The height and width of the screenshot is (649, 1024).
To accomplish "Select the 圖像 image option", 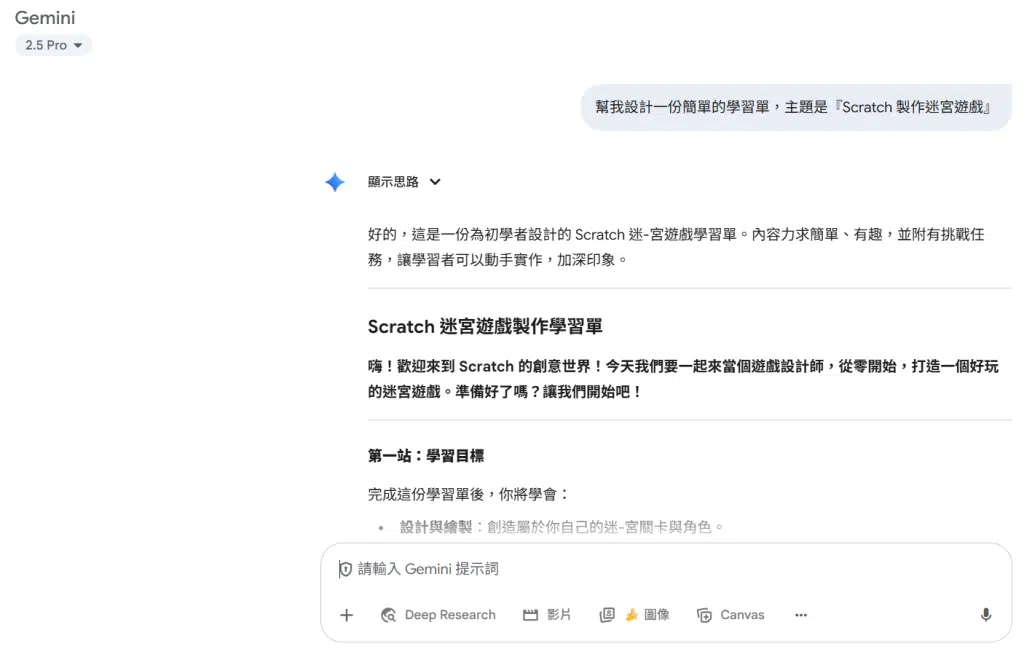I will click(635, 615).
